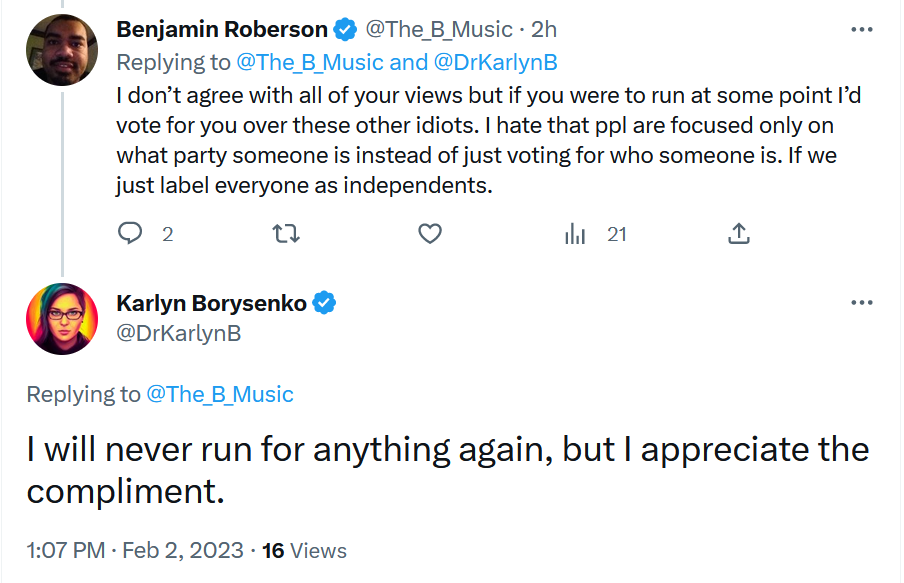Image resolution: width=904 pixels, height=583 pixels.
Task: Click the gray @The_B_Music handle next to Benjamin's name
Action: (439, 29)
